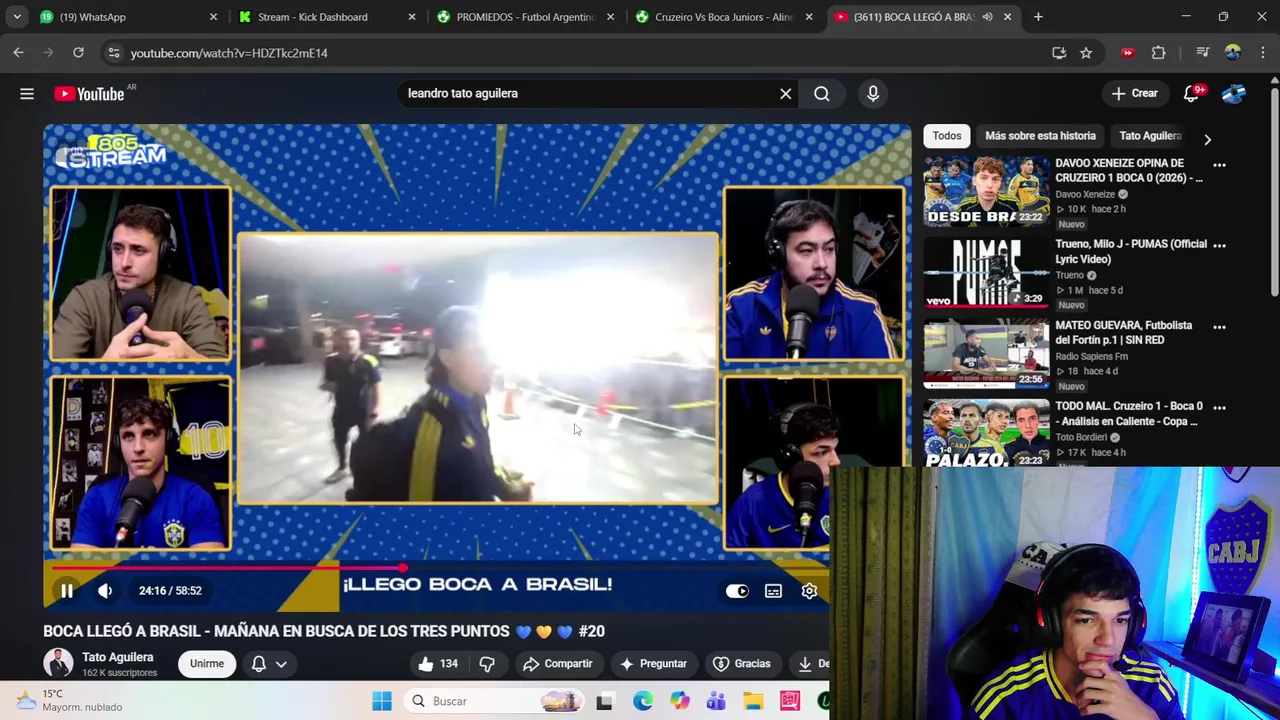The height and width of the screenshot is (720, 1280).
Task: Open the red fast-forward extension icon
Action: click(x=1128, y=53)
